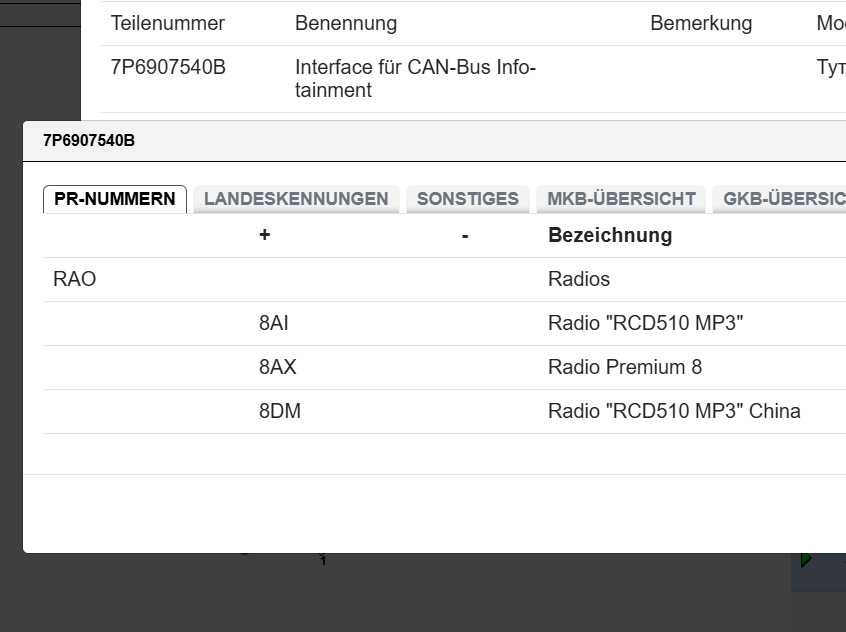The height and width of the screenshot is (632, 846).
Task: Click the Teilenummer column header
Action: pos(168,23)
